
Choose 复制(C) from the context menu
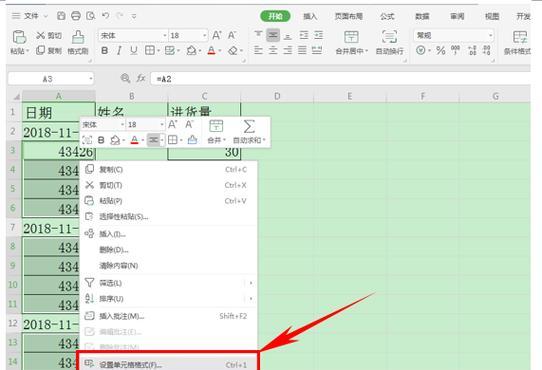point(169,169)
